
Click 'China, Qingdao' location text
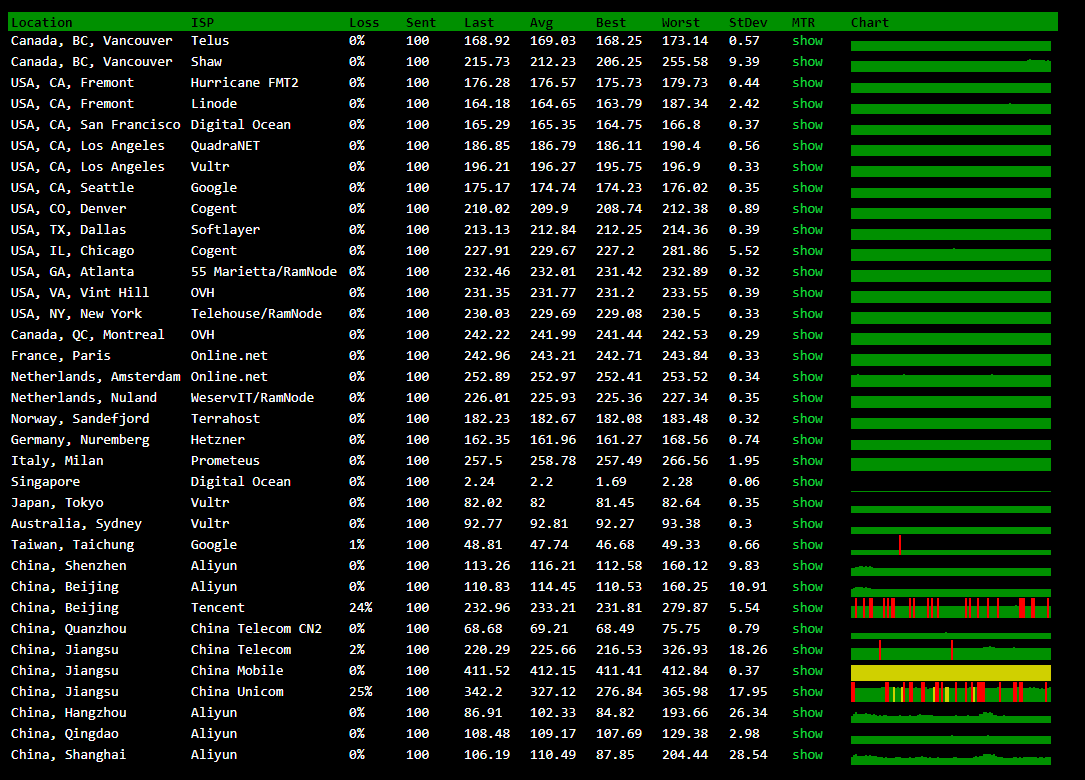click(65, 734)
